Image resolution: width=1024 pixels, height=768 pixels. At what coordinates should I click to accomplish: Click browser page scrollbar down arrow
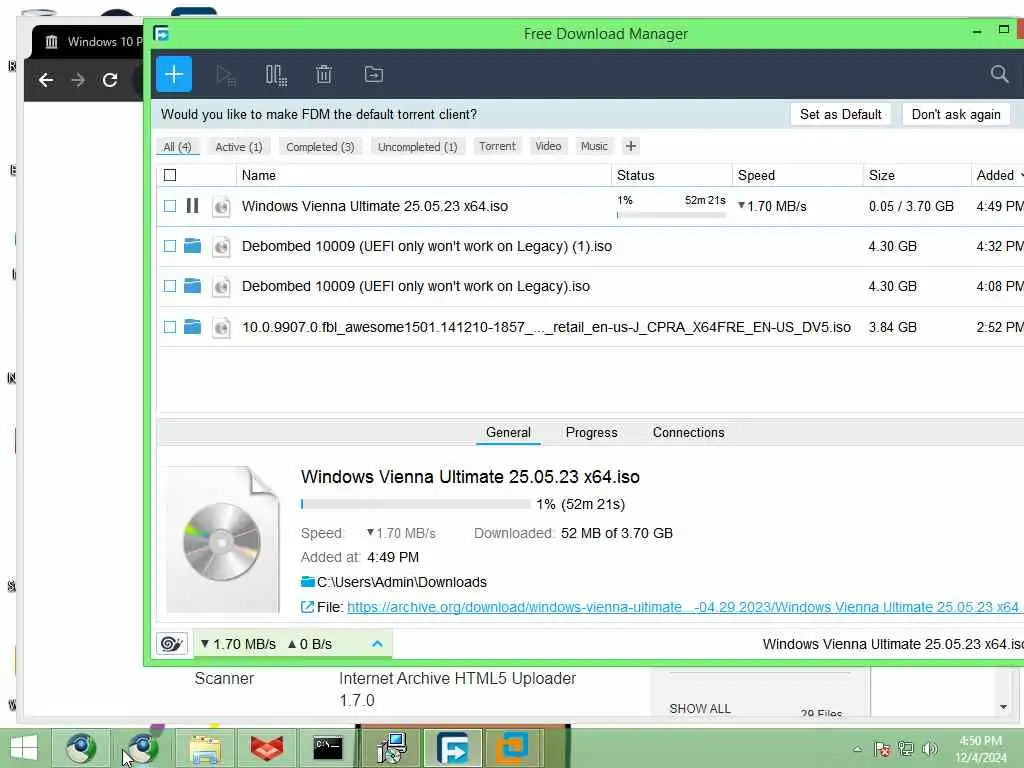[x=1004, y=707]
